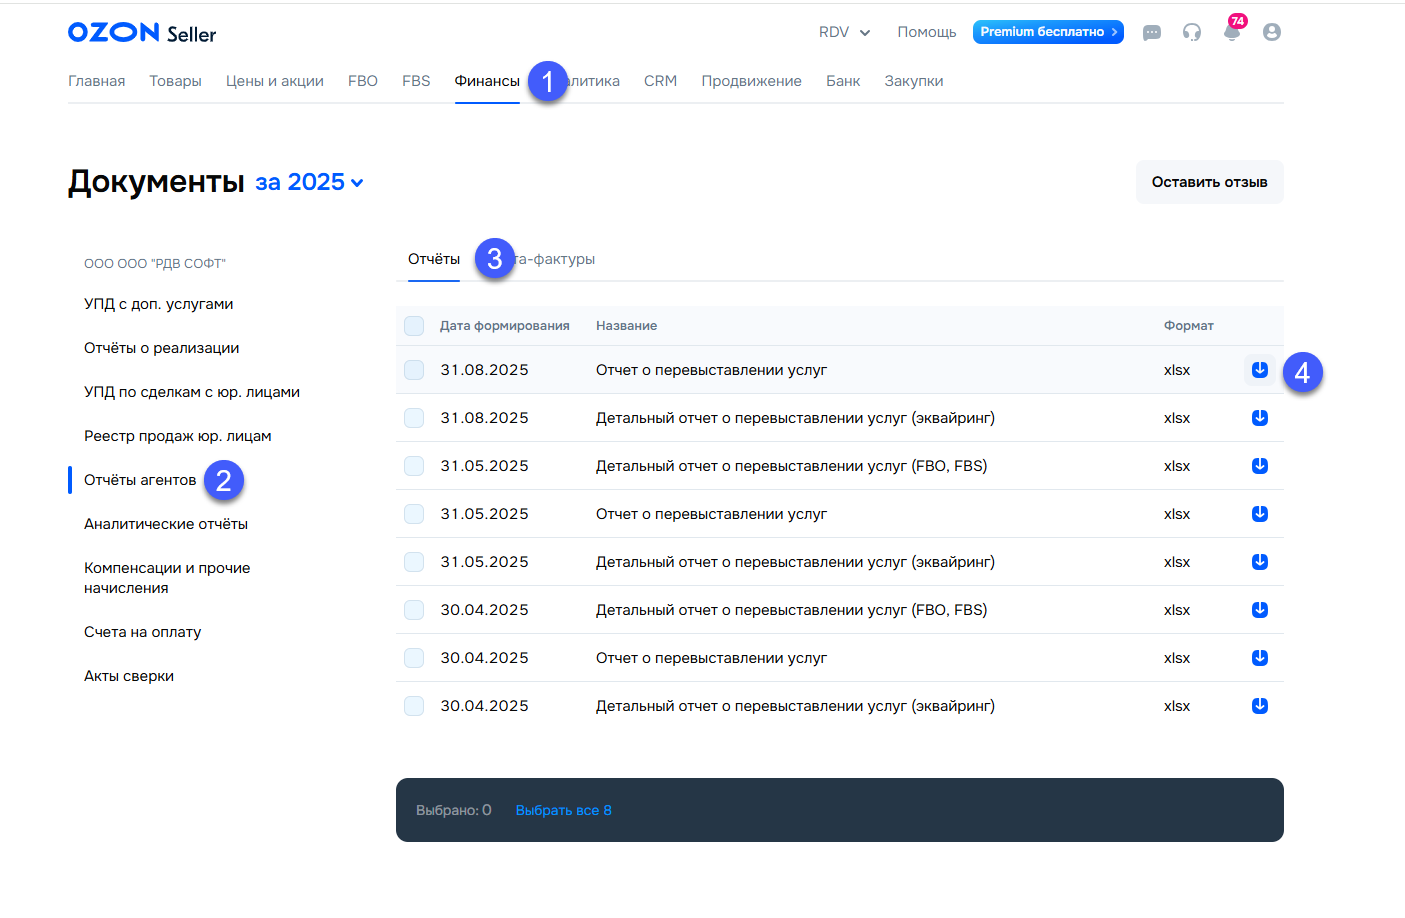Screen dimensions: 1405x918
Task: Open the RDV account dropdown
Action: point(844,32)
